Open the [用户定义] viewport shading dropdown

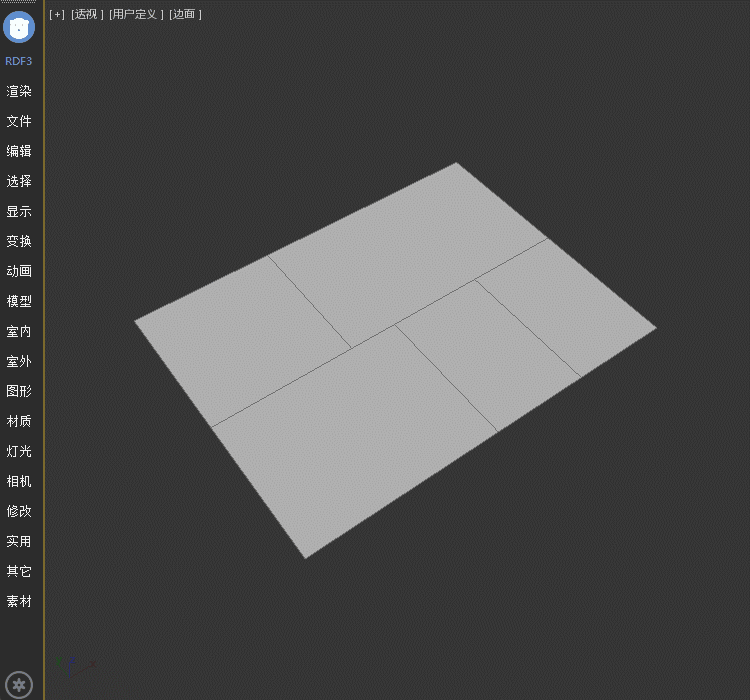pyautogui.click(x=136, y=14)
